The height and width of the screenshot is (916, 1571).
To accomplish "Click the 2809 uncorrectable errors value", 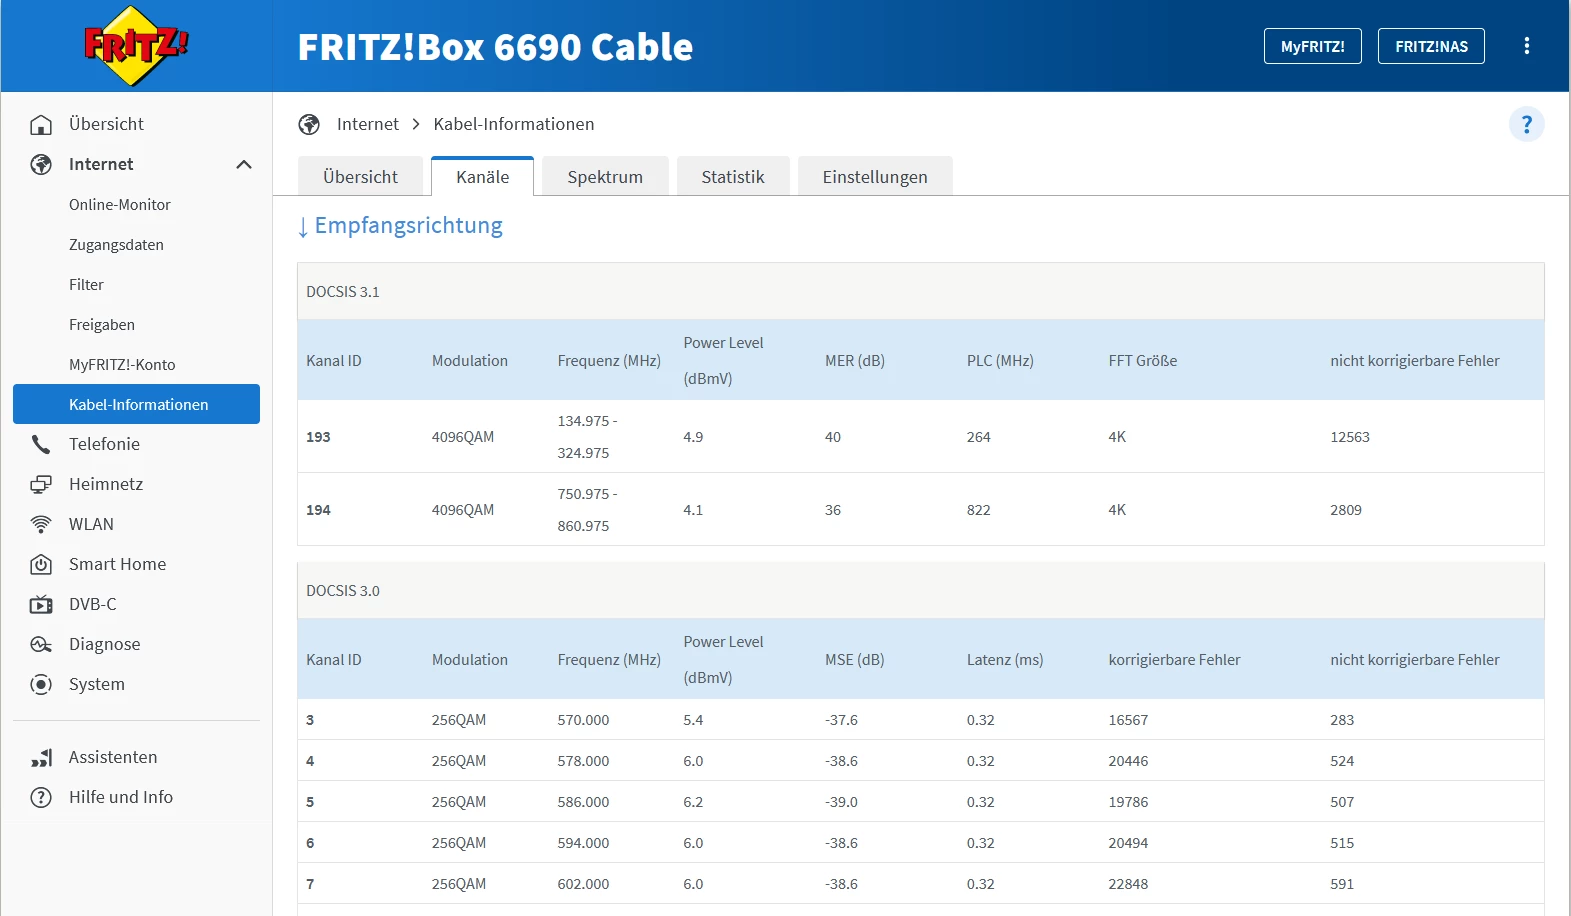I will [x=1346, y=510].
